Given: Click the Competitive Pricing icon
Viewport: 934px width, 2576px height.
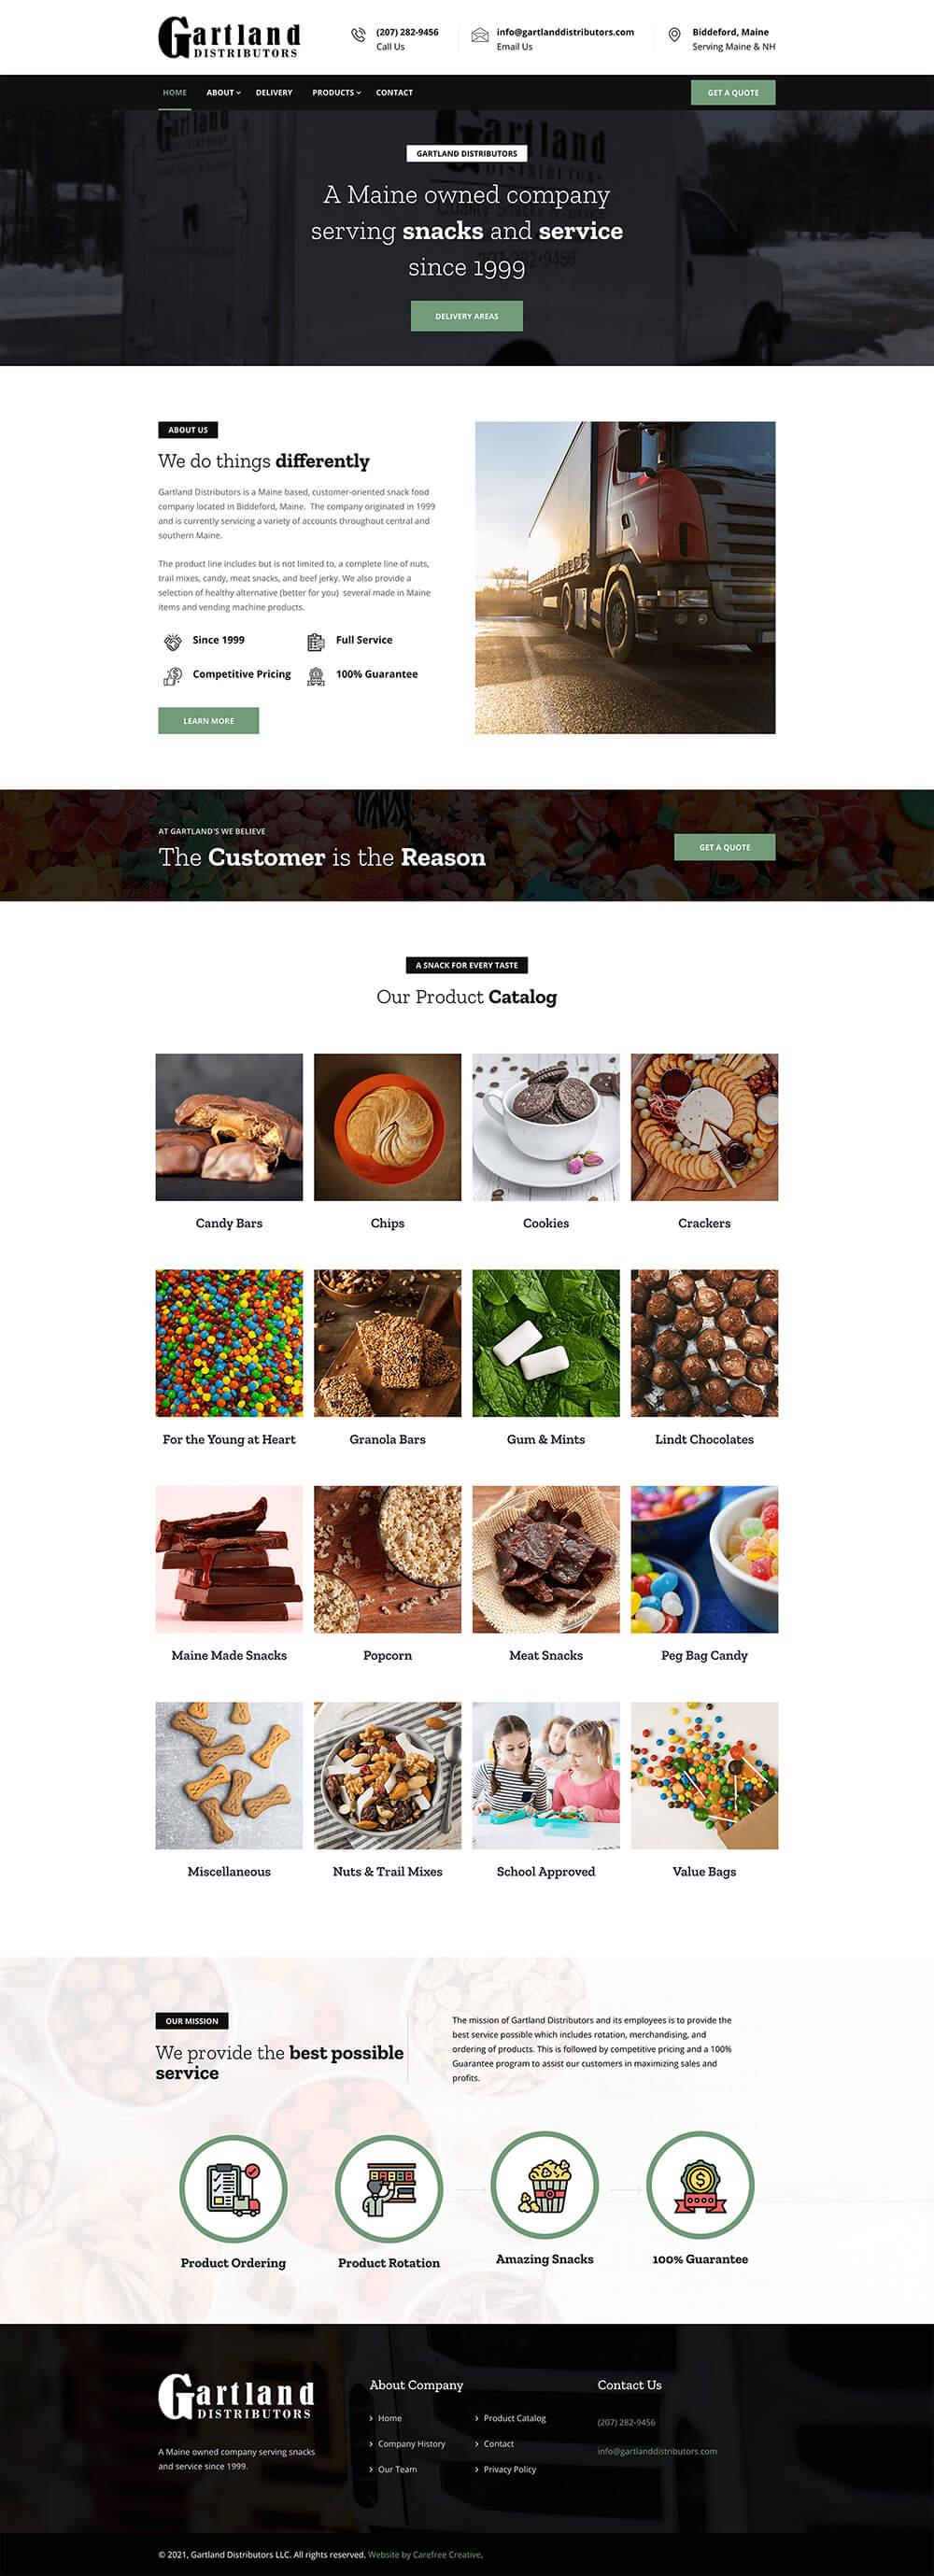Looking at the screenshot, I should (173, 676).
